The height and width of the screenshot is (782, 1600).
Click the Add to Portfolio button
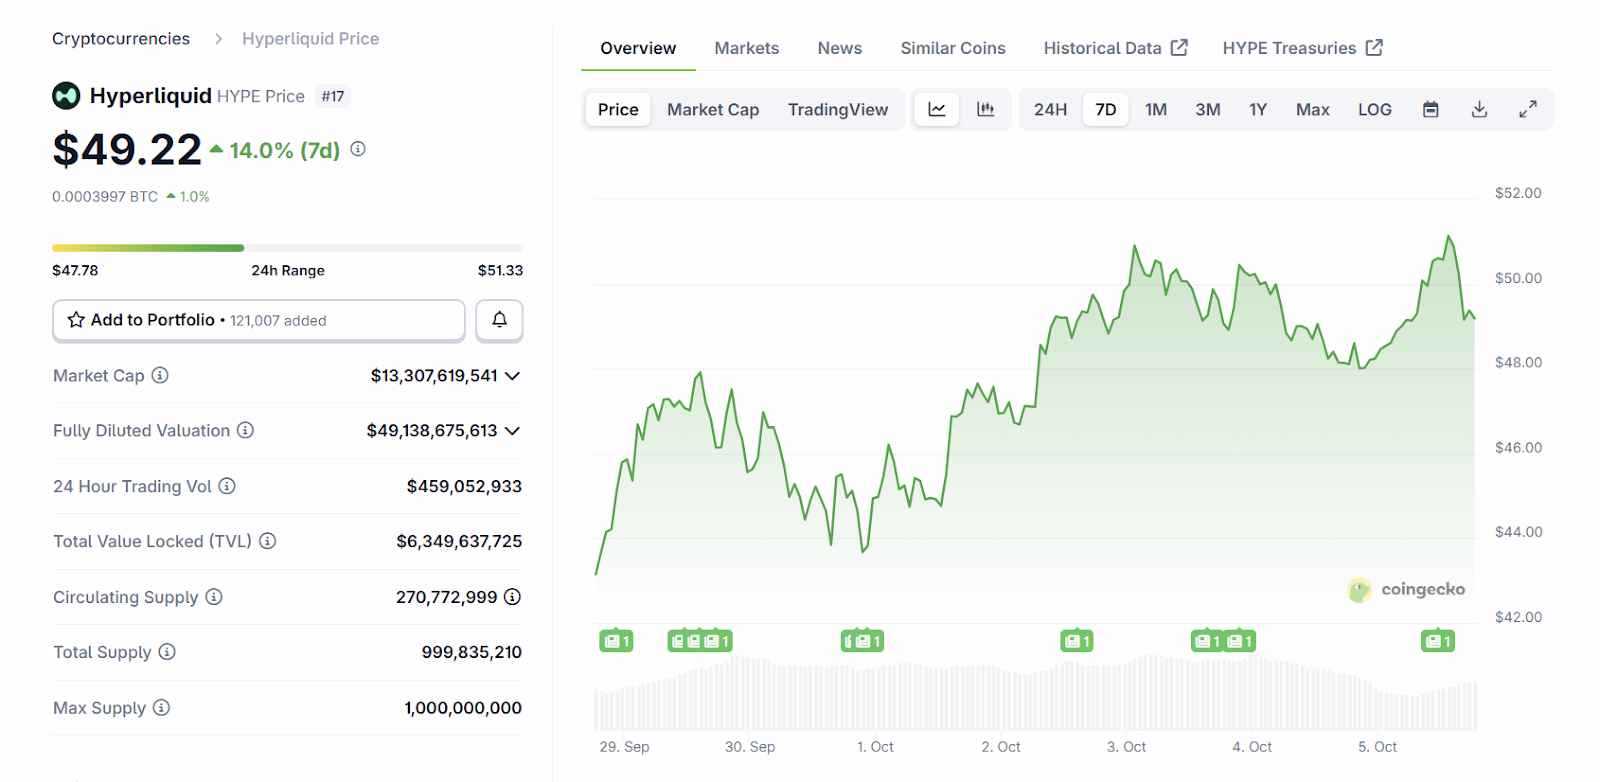pos(258,320)
